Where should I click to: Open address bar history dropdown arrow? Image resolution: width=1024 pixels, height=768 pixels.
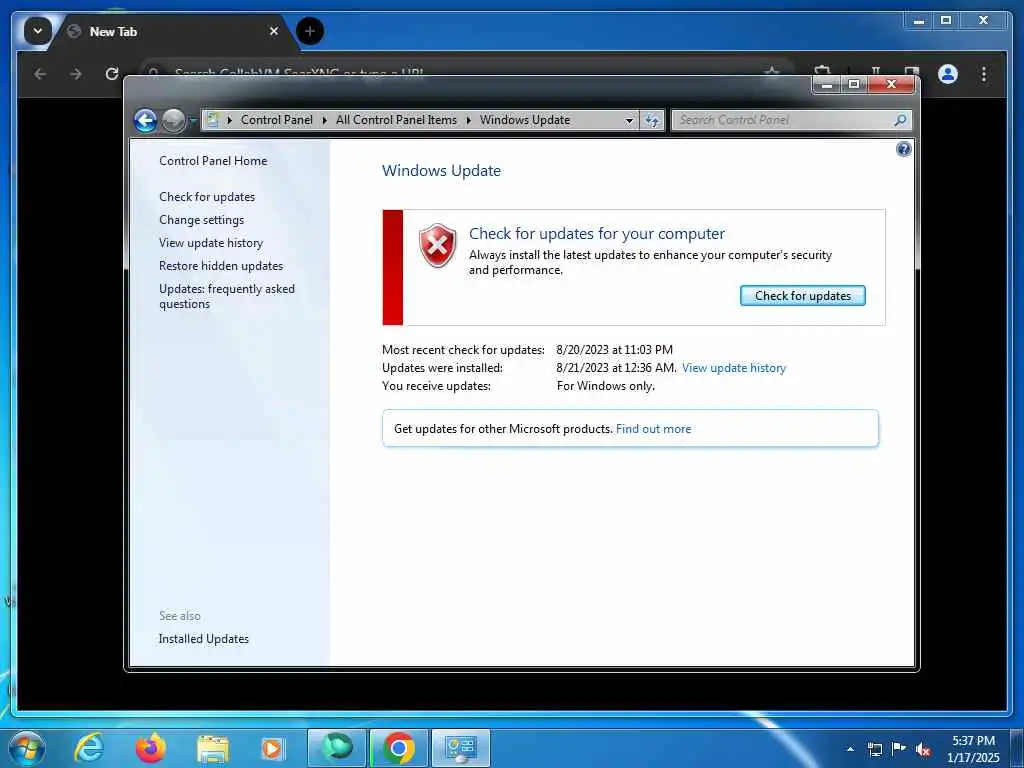[x=629, y=120]
